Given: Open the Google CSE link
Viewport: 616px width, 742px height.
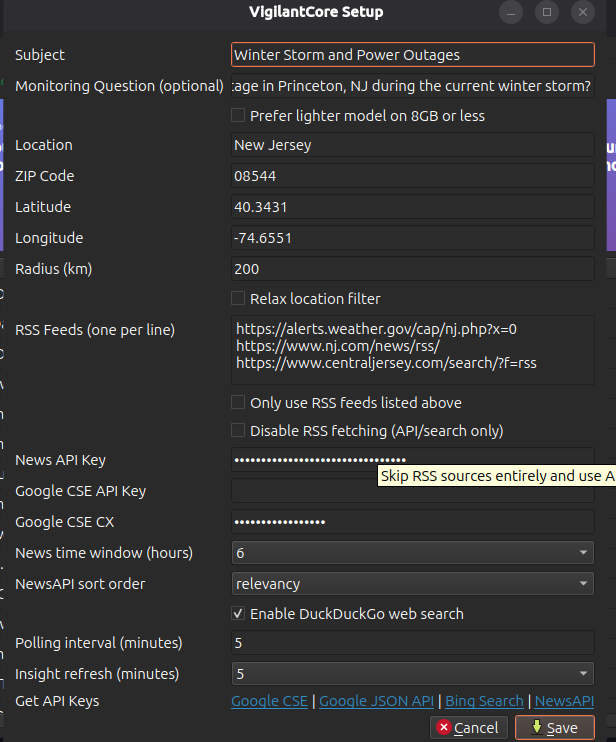Looking at the screenshot, I should coord(269,701).
